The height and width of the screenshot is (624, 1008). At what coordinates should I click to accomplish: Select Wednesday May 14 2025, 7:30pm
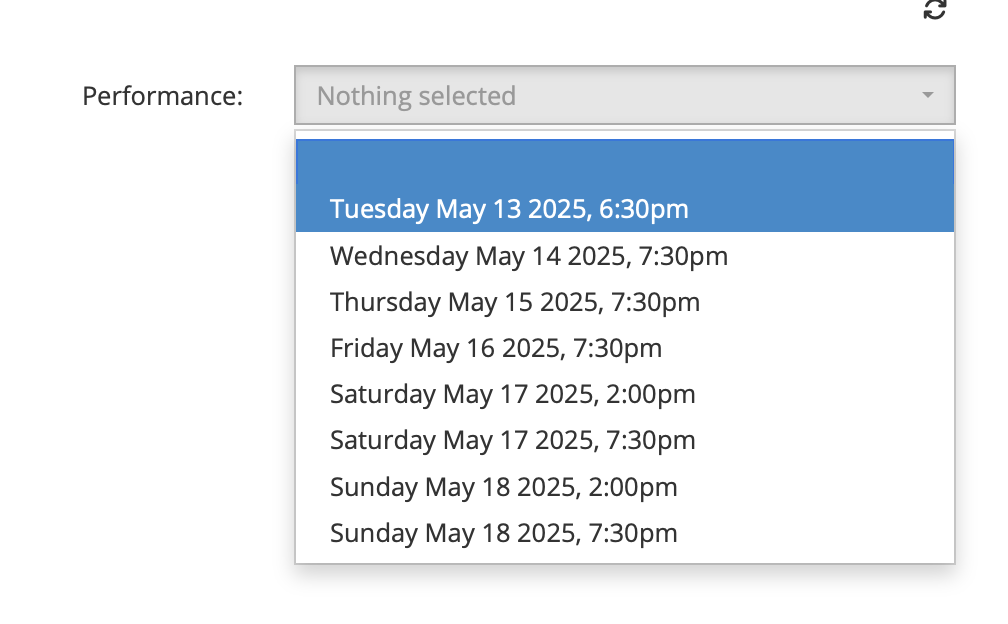pos(529,256)
